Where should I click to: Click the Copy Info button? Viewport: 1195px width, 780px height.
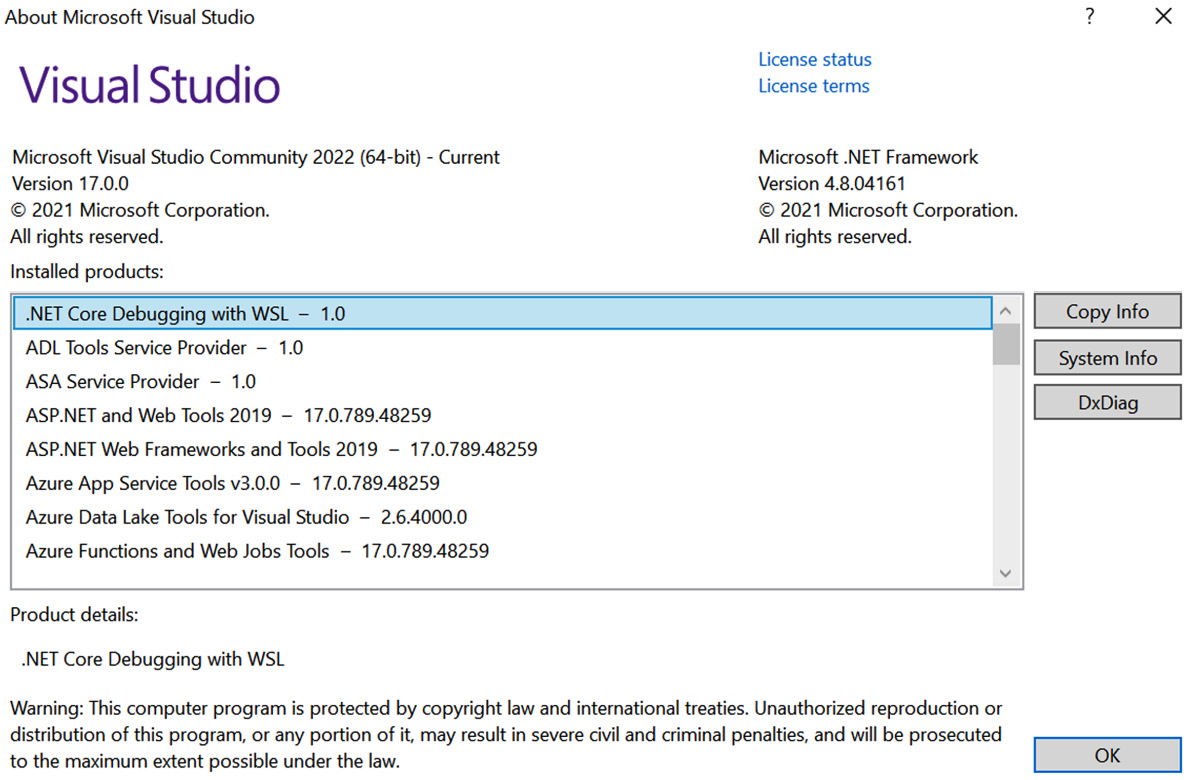(1107, 311)
